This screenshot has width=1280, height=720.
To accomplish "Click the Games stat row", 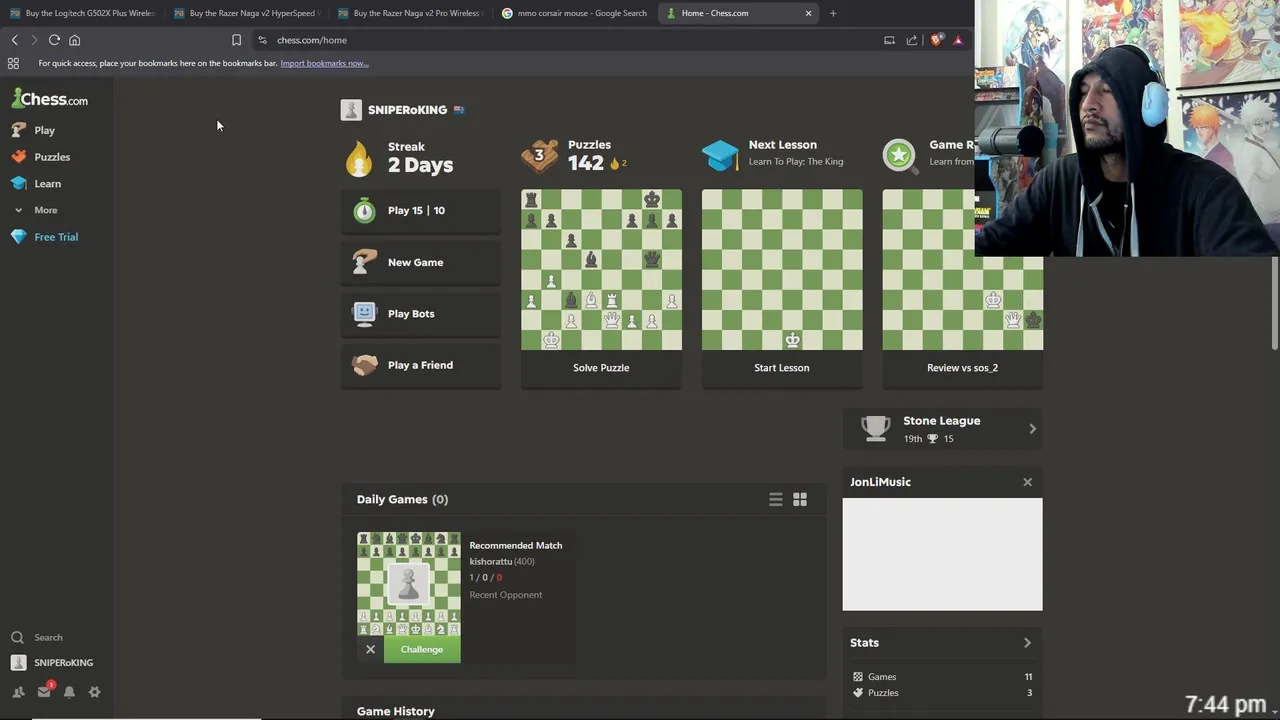I will point(943,677).
